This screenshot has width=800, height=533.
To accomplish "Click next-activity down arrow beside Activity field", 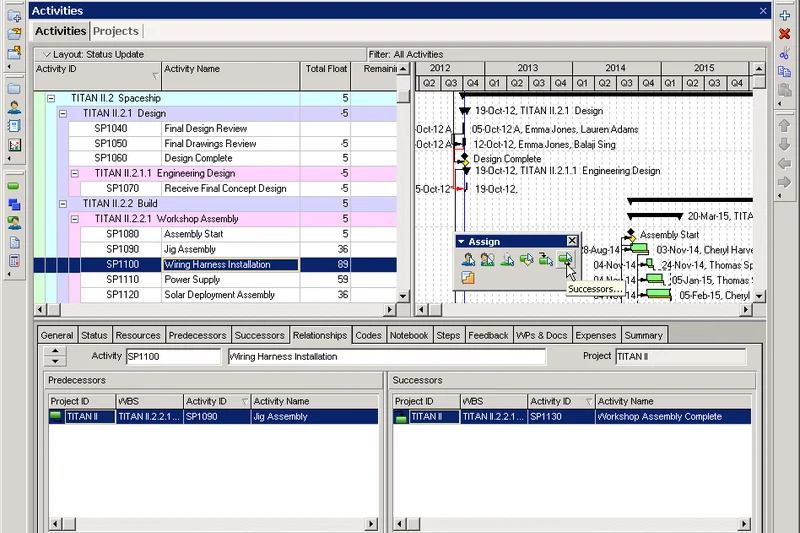I will click(x=55, y=361).
